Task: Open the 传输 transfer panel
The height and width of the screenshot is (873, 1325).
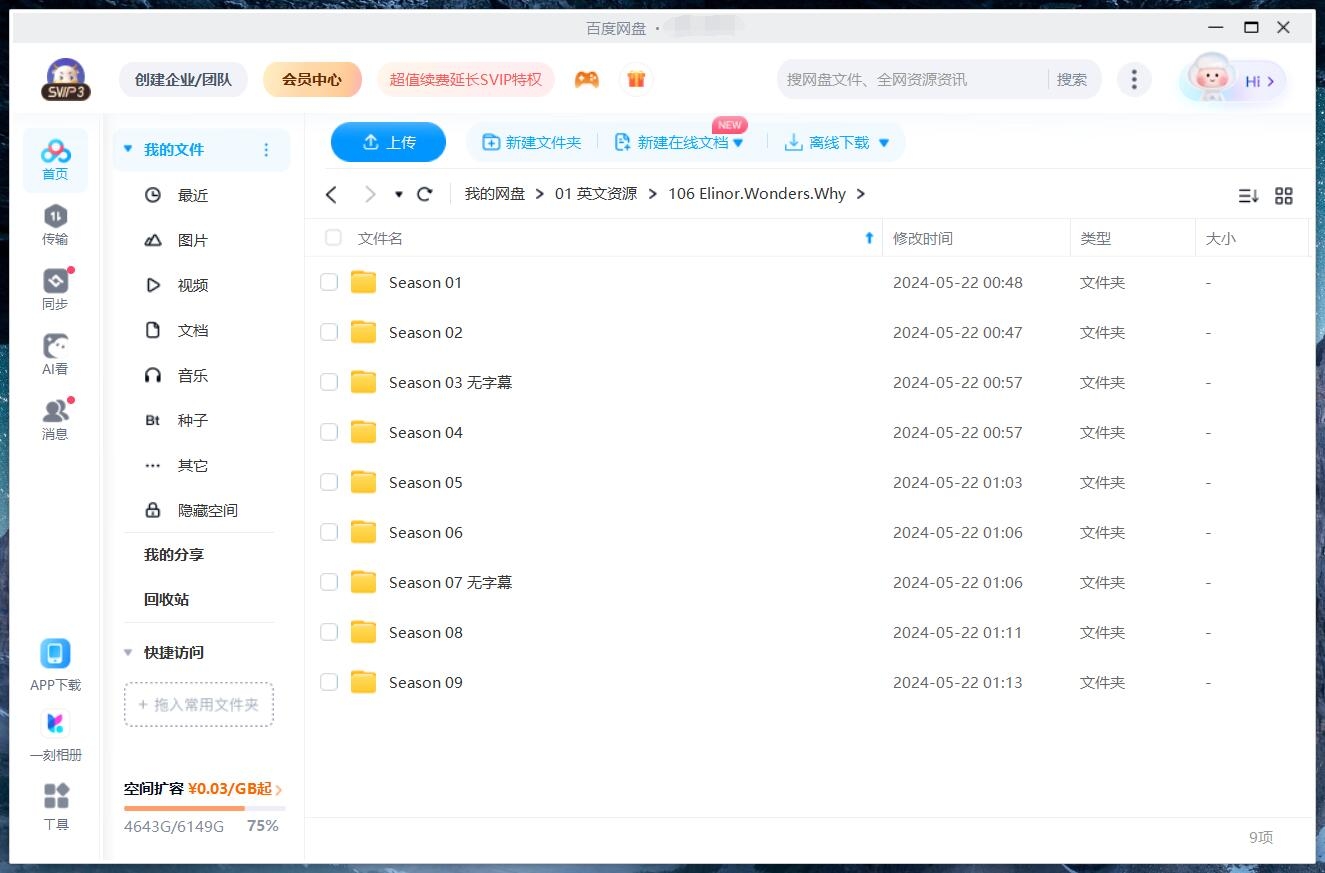Action: coord(55,222)
